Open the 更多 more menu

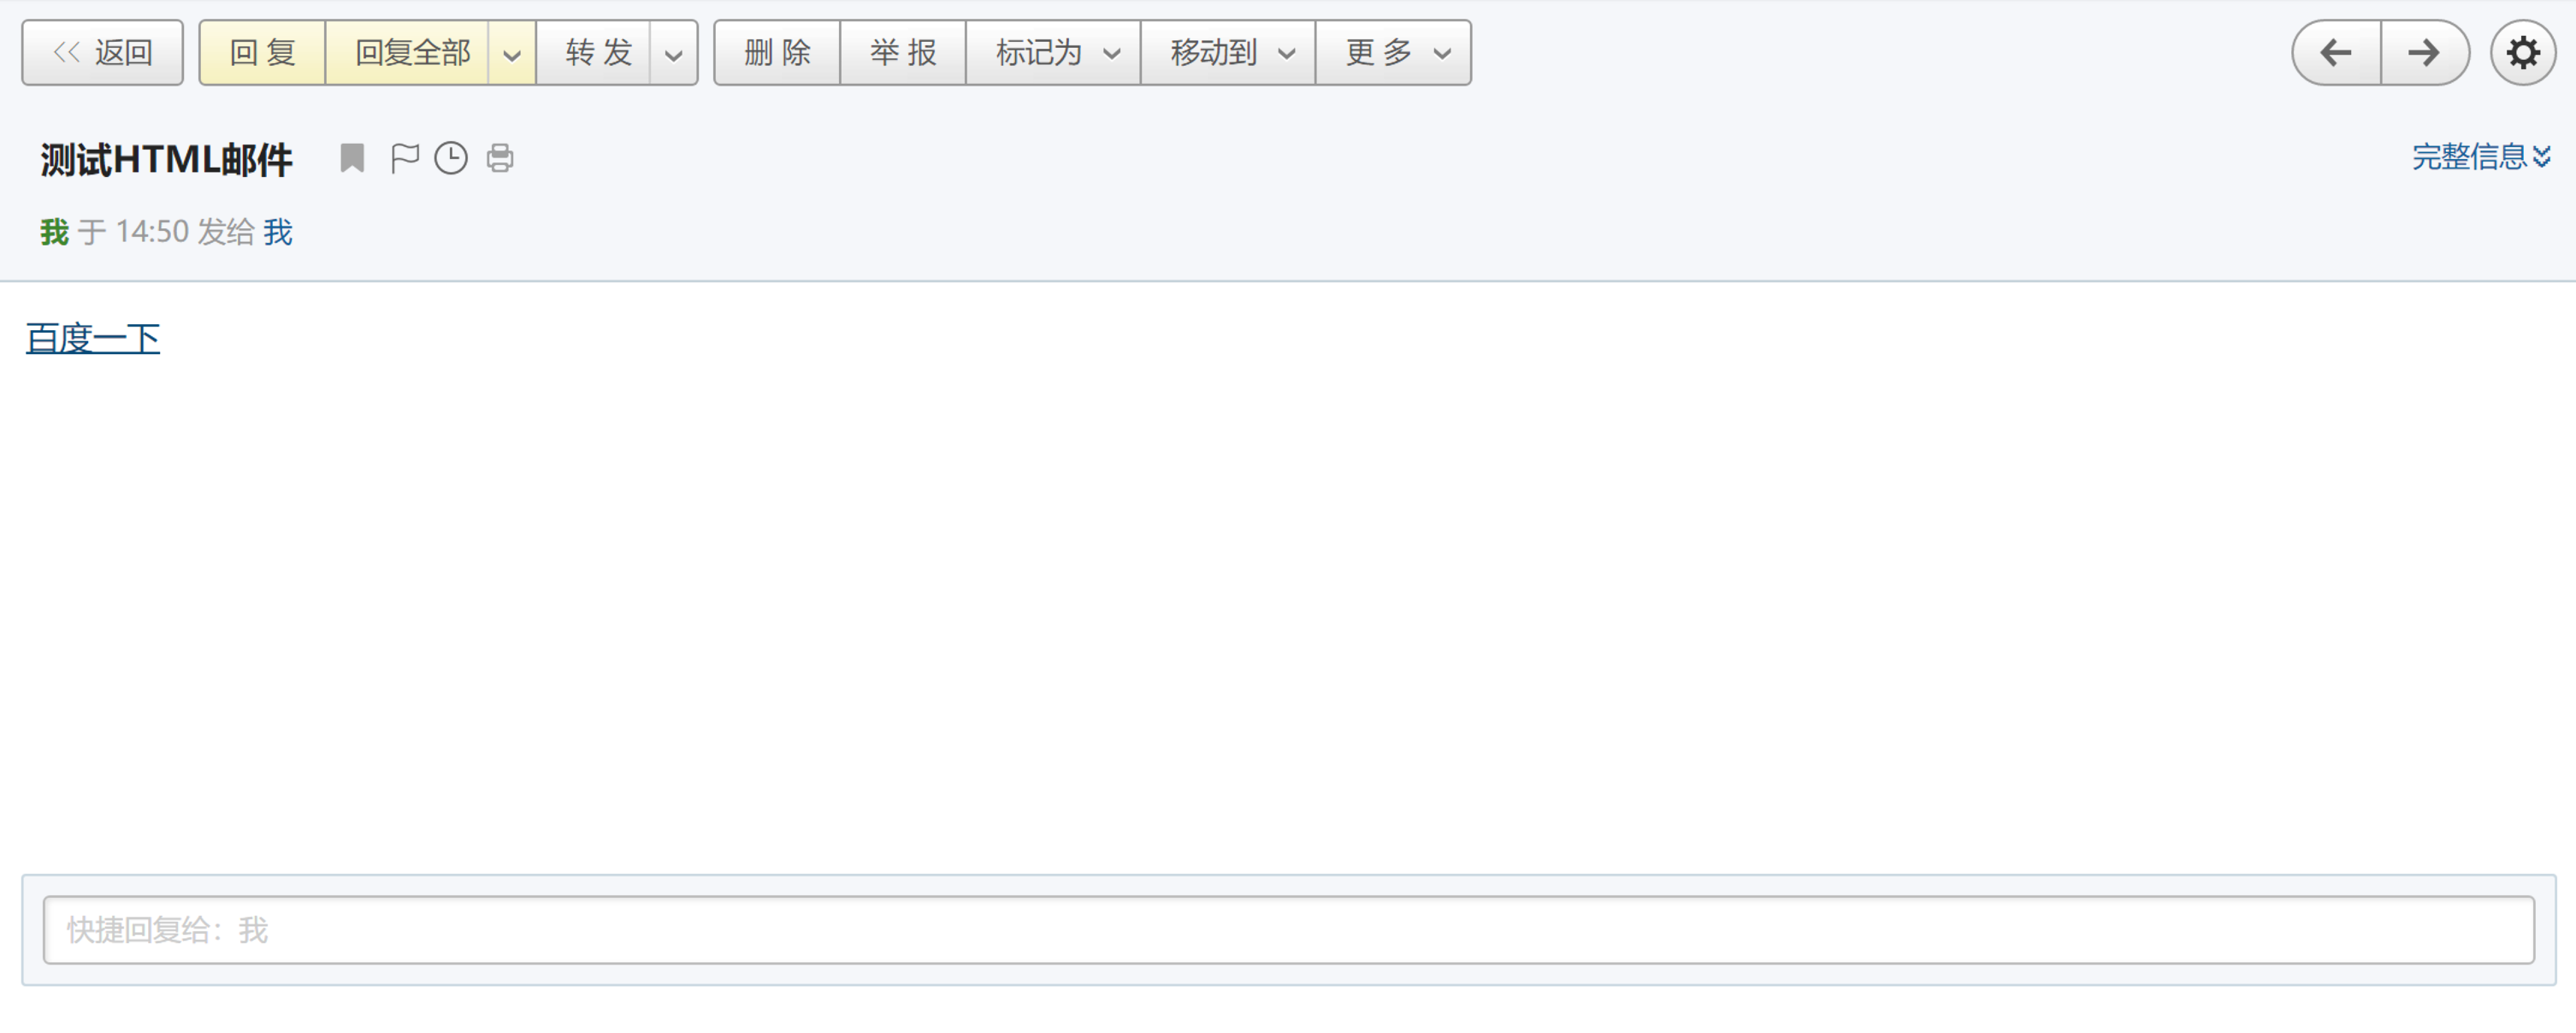(x=1394, y=53)
